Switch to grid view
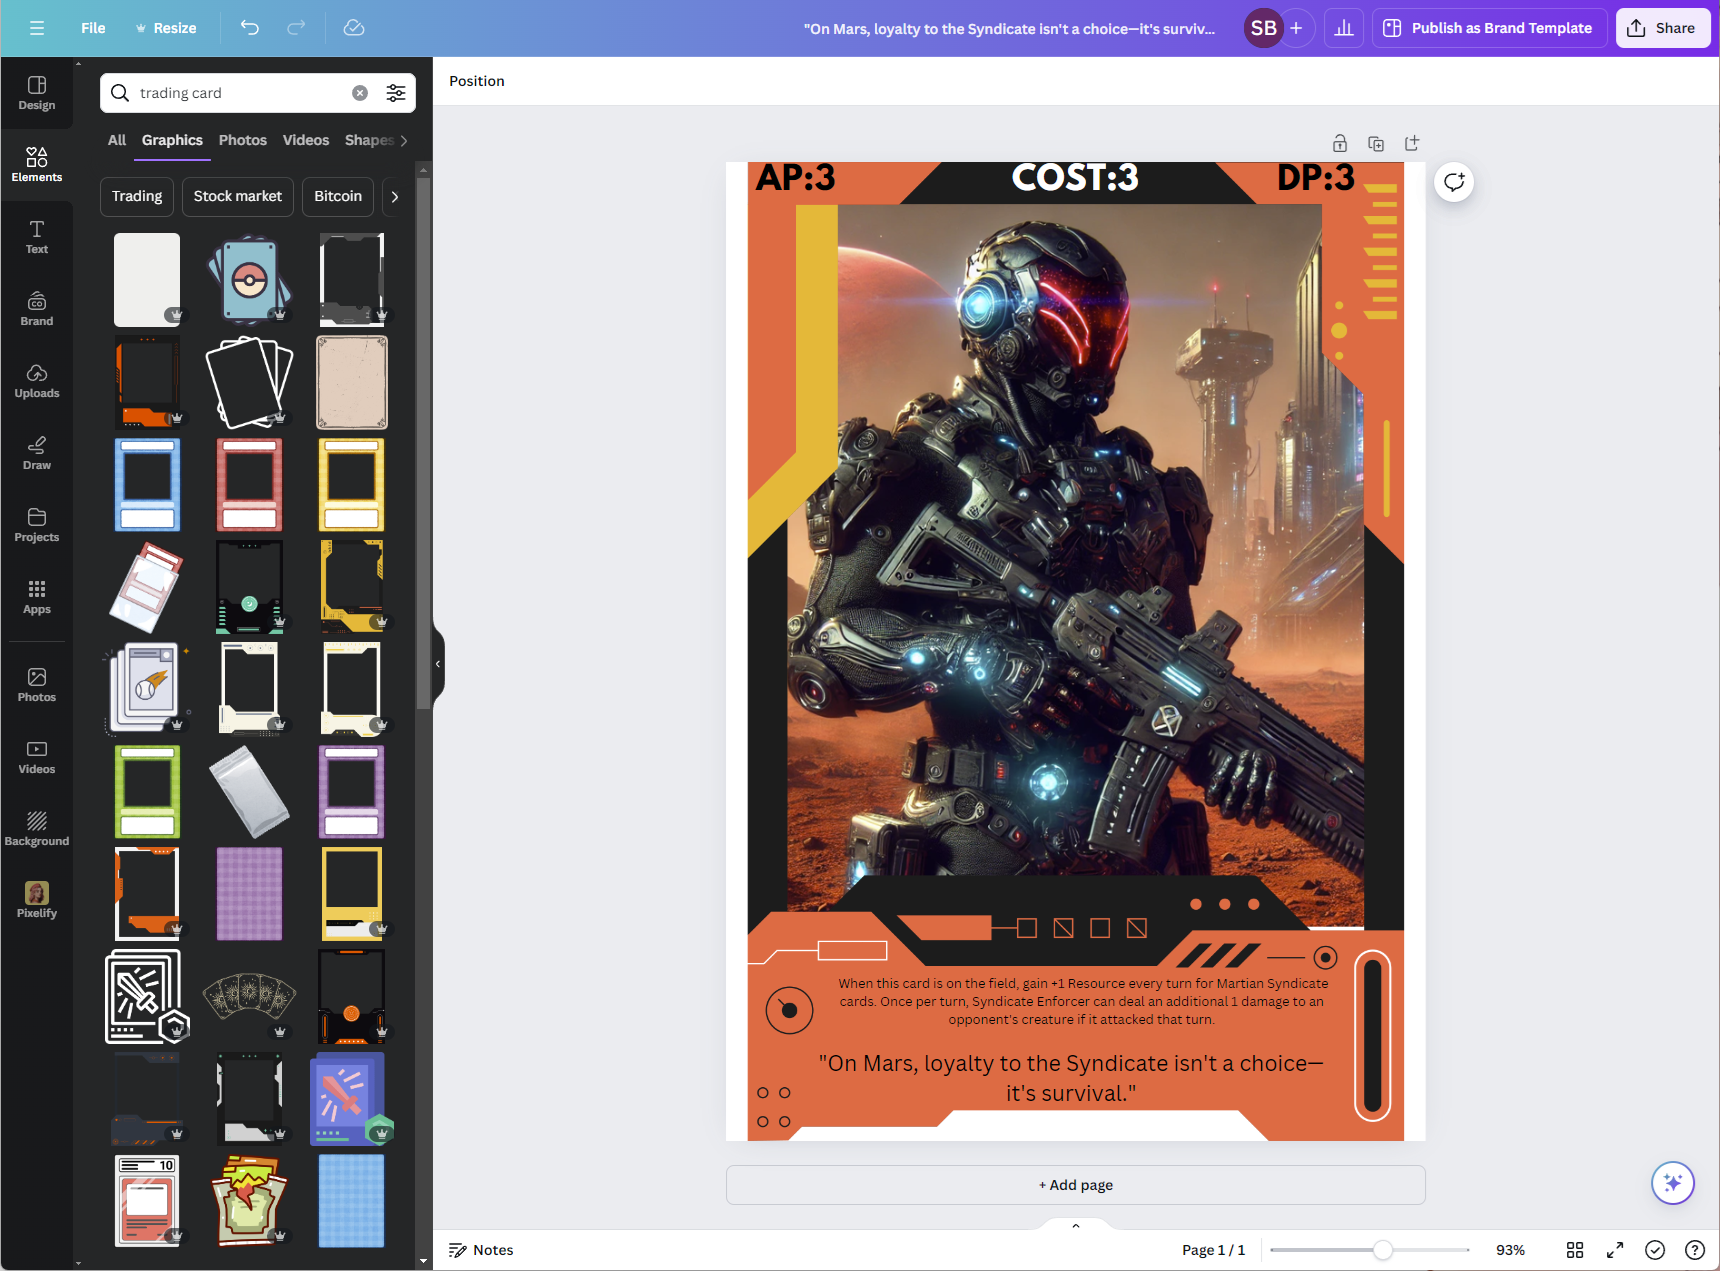The image size is (1720, 1271). click(x=1575, y=1250)
